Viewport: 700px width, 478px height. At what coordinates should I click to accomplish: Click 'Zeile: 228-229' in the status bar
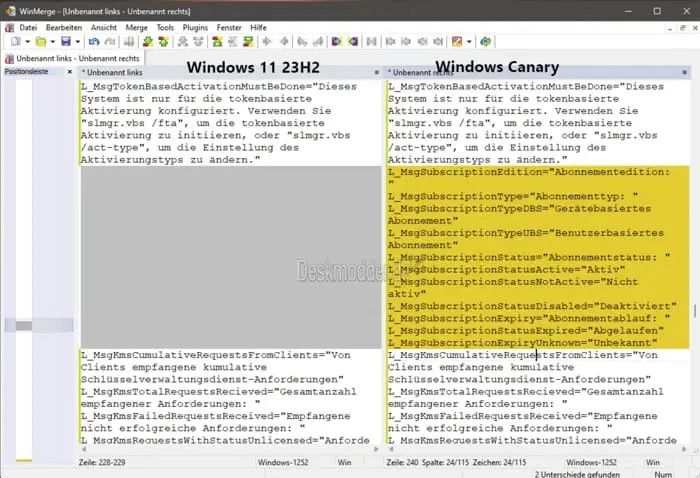[x=102, y=462]
